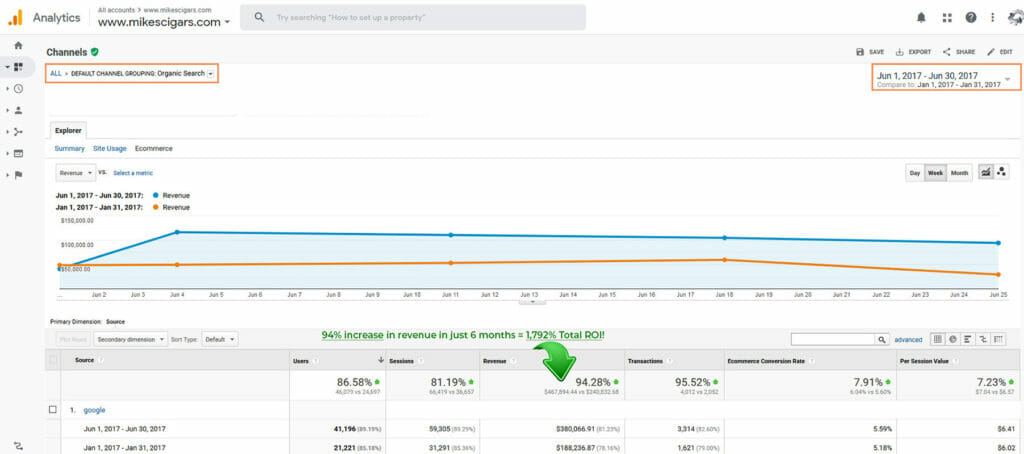
Task: Open the Organic Search channel grouping dropdown
Action: (x=210, y=74)
